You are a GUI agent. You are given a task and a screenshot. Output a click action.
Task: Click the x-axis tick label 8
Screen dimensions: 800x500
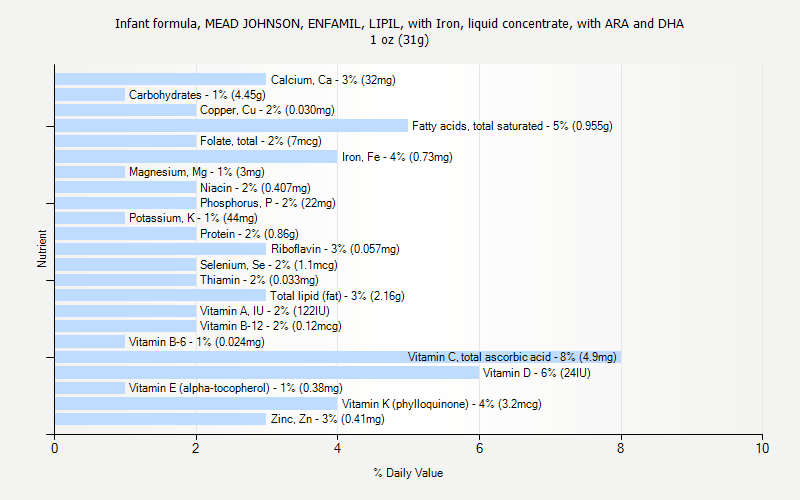[620, 448]
